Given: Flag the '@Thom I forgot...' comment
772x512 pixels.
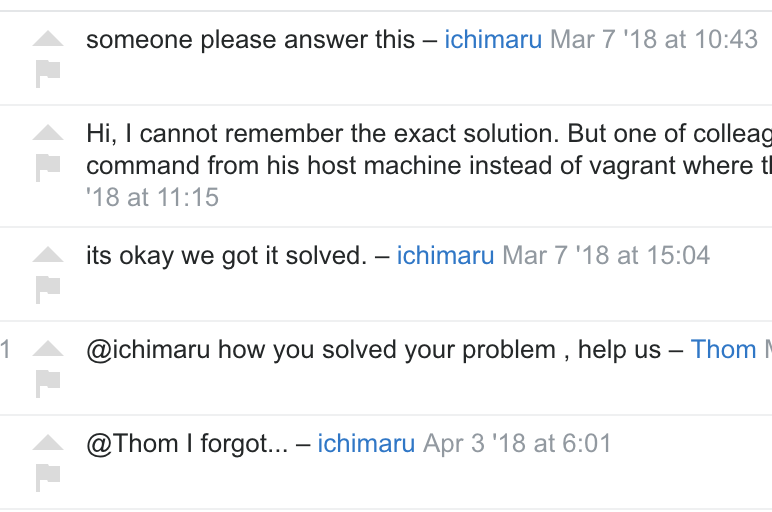Looking at the screenshot, I should pyautogui.click(x=48, y=478).
